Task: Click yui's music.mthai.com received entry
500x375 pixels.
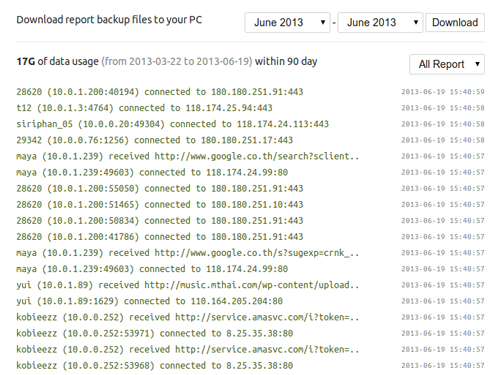Action: point(188,285)
